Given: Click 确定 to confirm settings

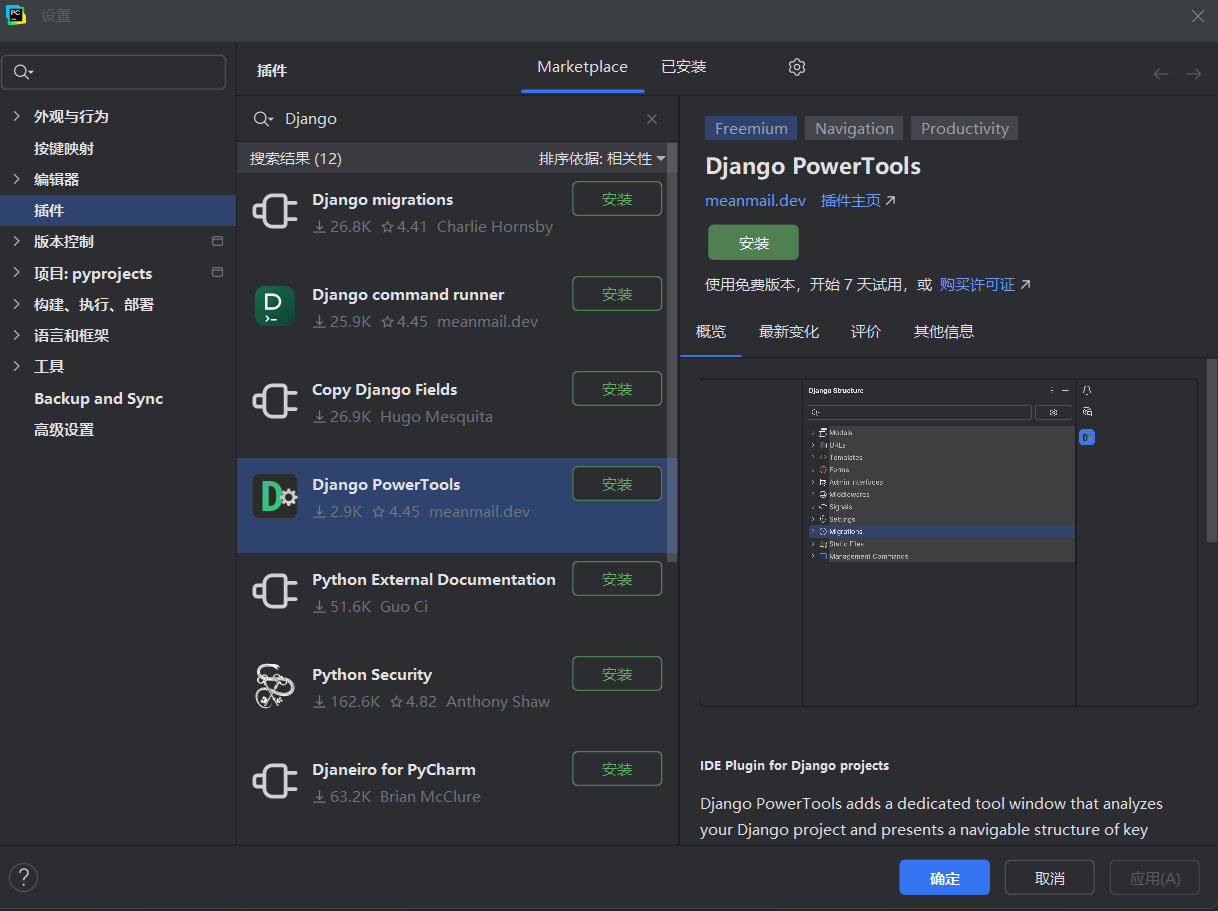Looking at the screenshot, I should coord(944,878).
